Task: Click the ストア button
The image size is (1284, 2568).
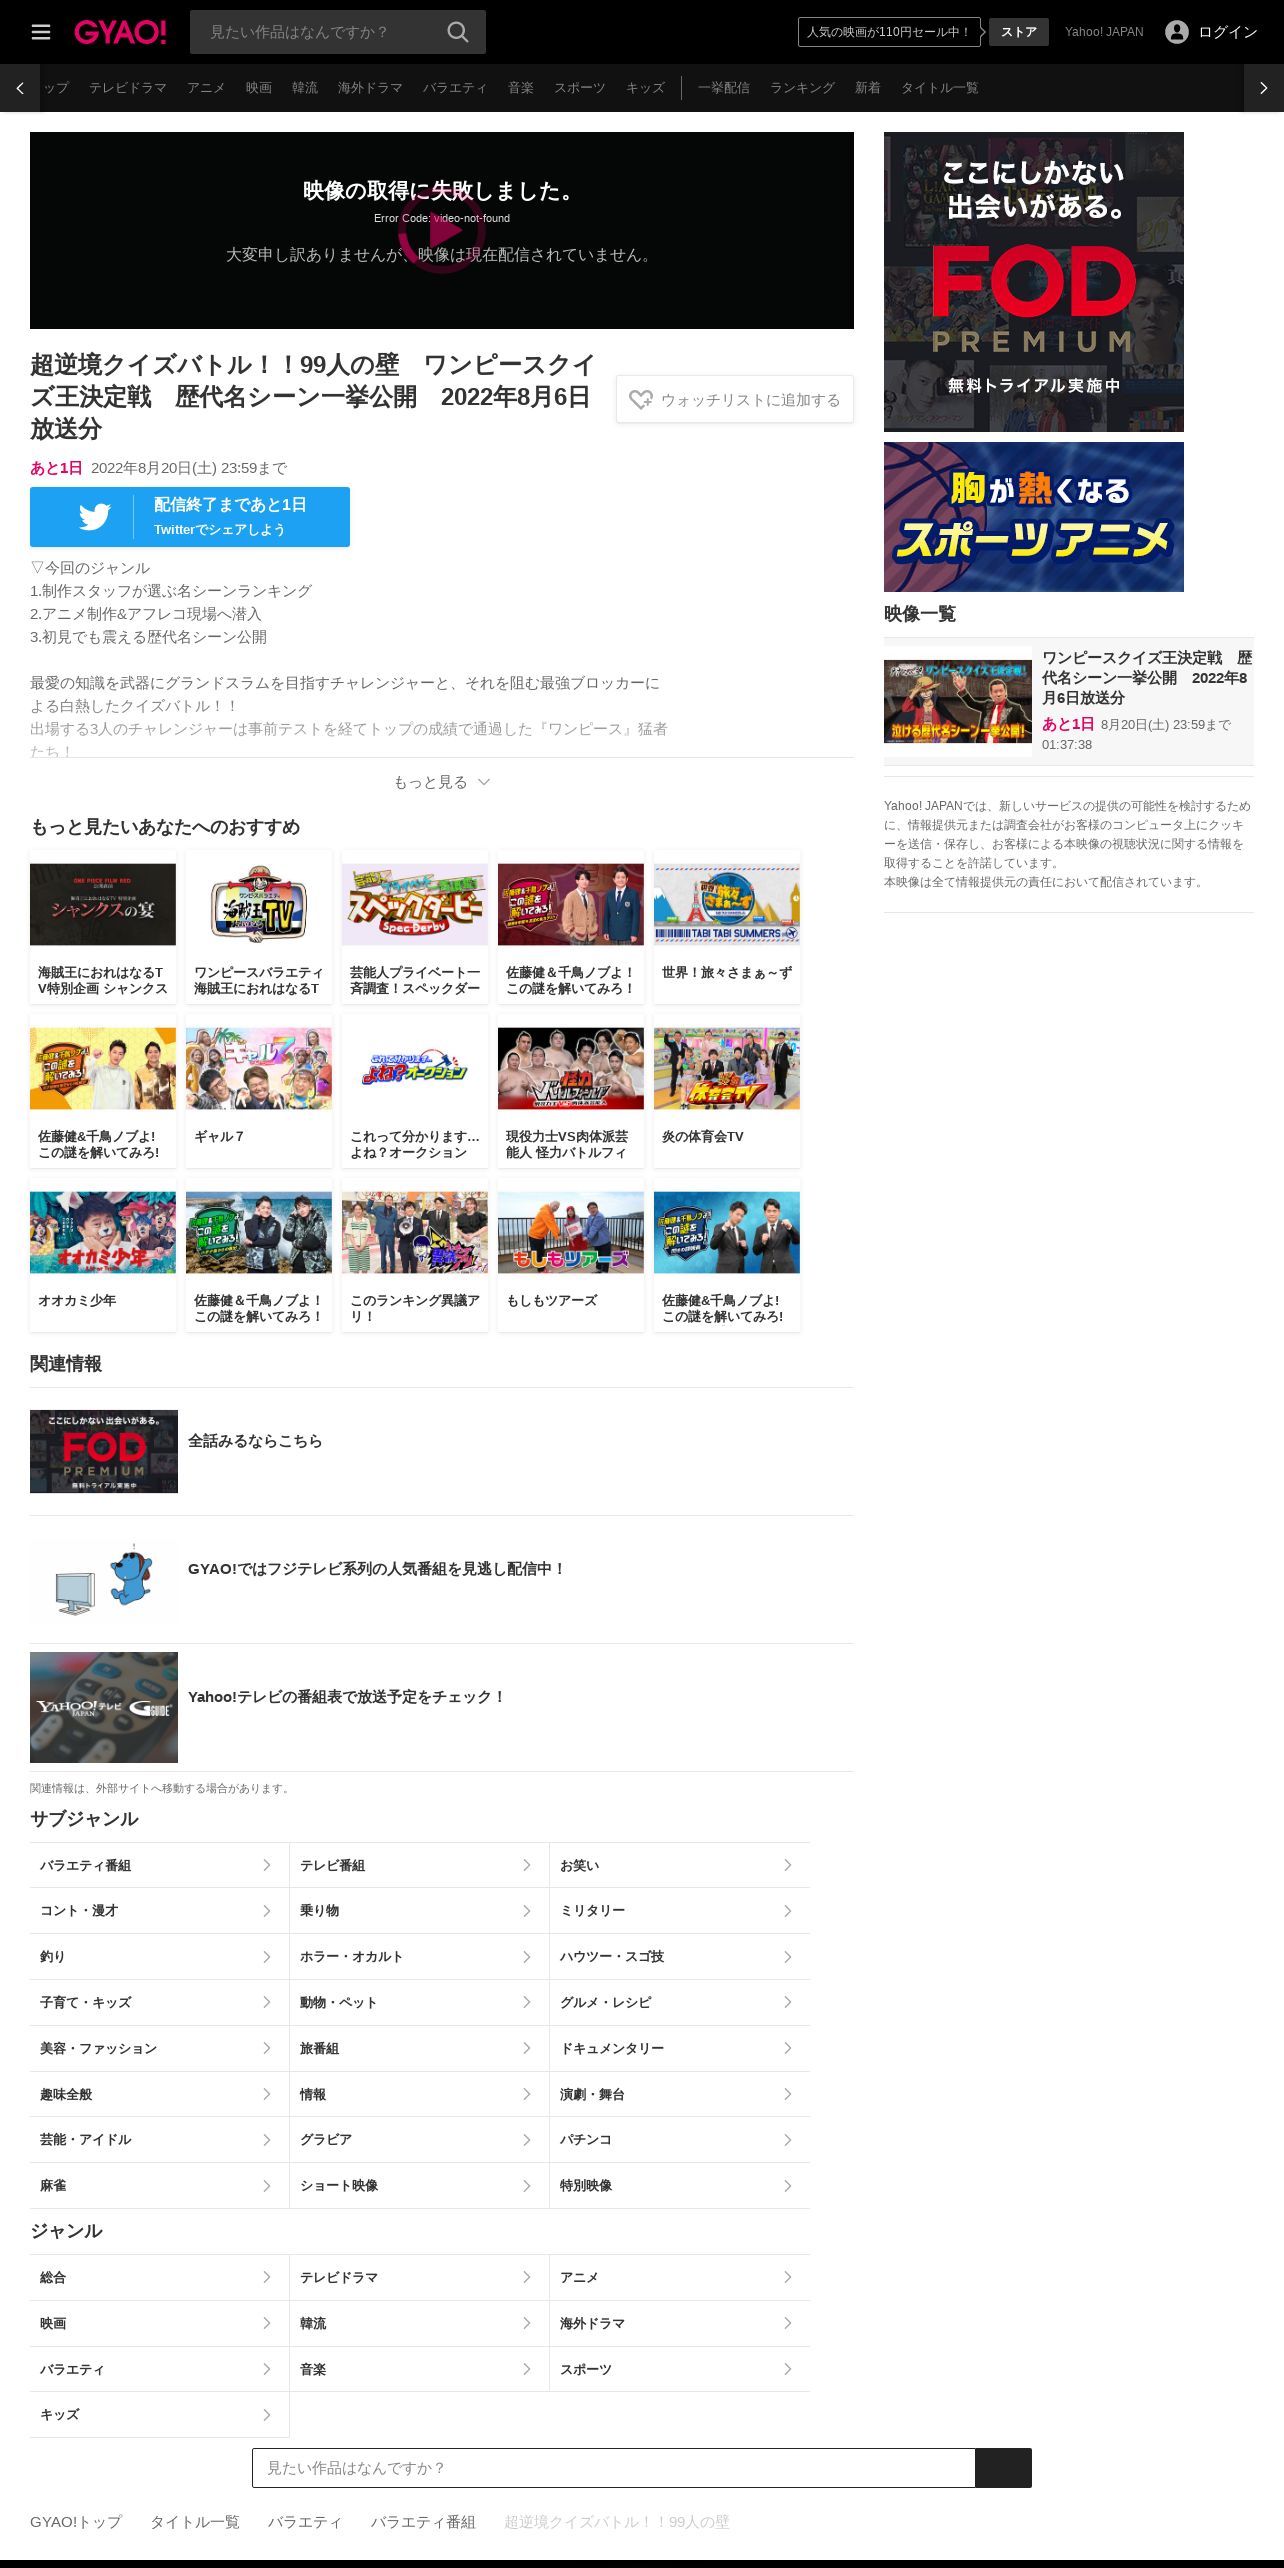Action: click(x=1019, y=32)
